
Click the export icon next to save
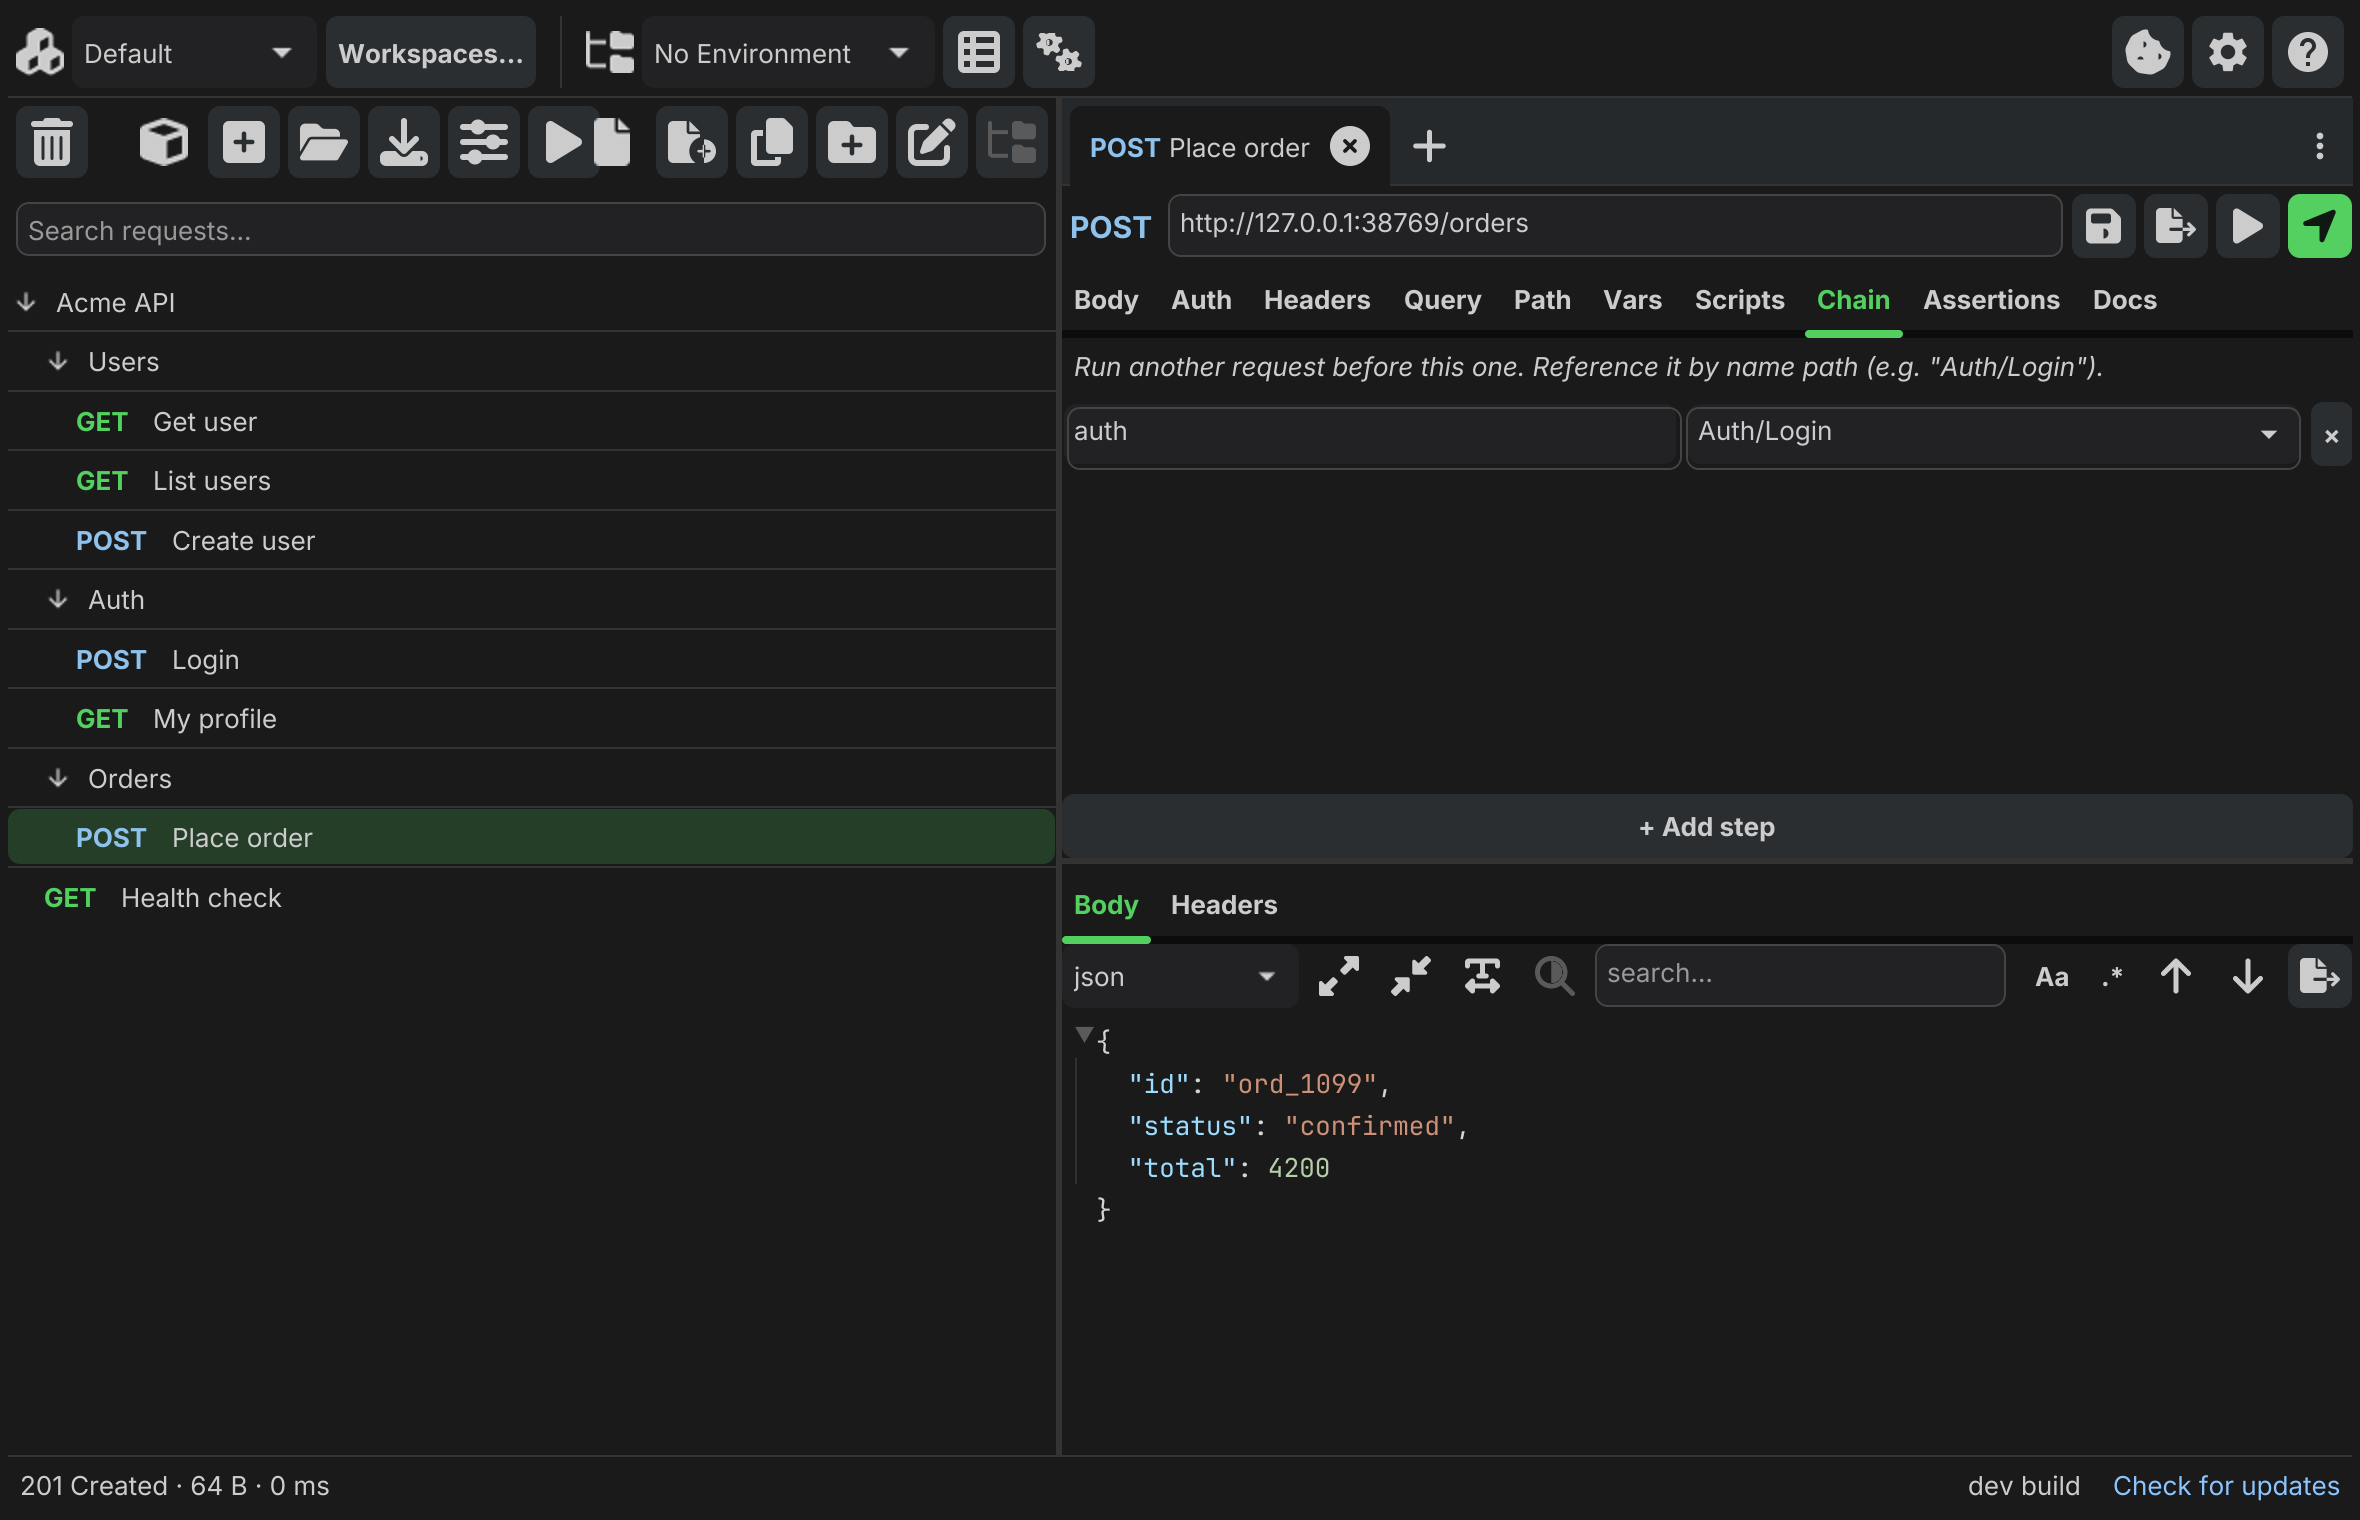click(2175, 226)
